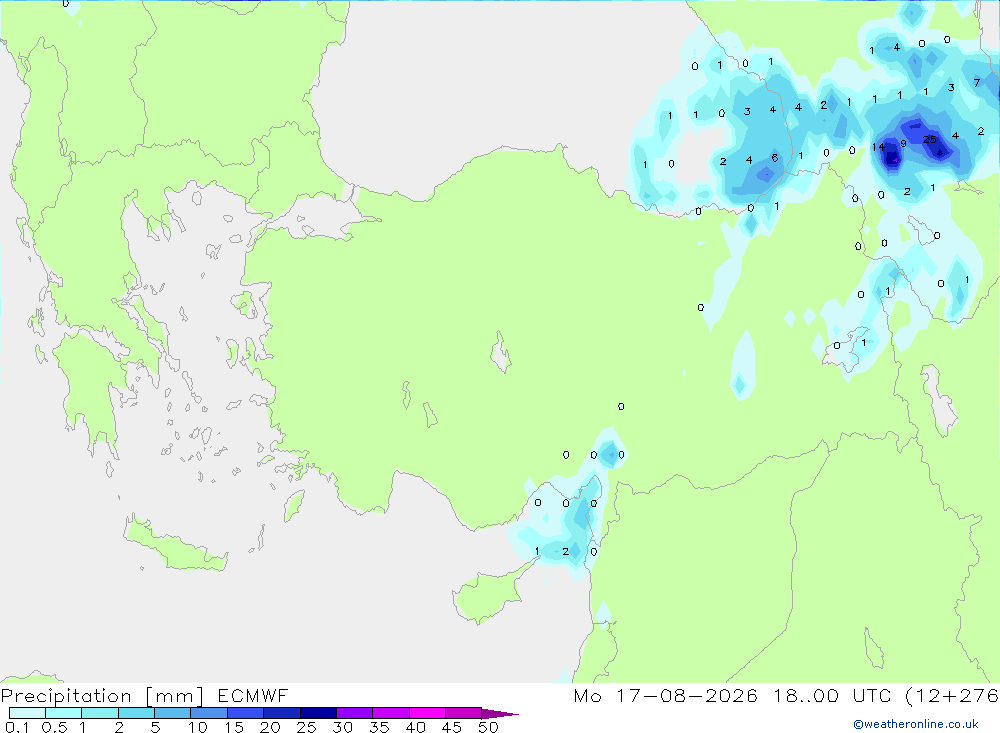The height and width of the screenshot is (733, 1000).
Task: Click the '(12+276' forecast offset text
Action: coord(952,695)
